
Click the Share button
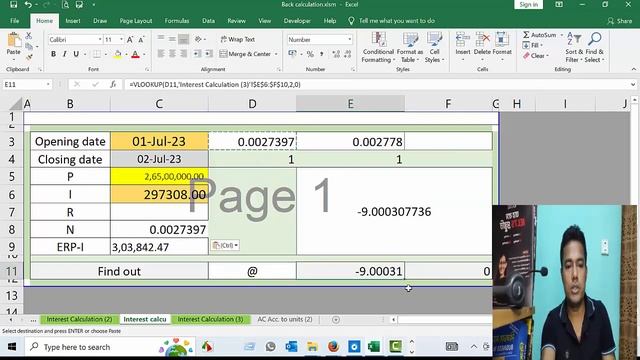[x=620, y=21]
